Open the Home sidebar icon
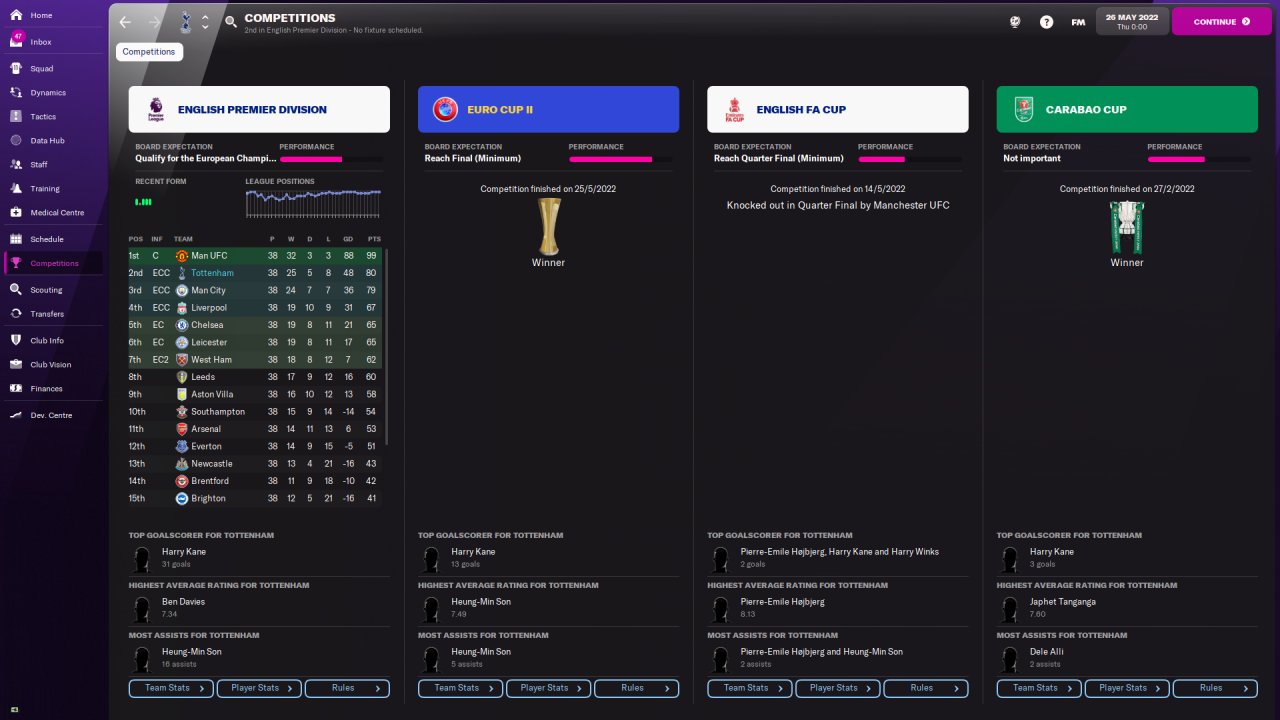This screenshot has width=1280, height=720. pyautogui.click(x=16, y=16)
